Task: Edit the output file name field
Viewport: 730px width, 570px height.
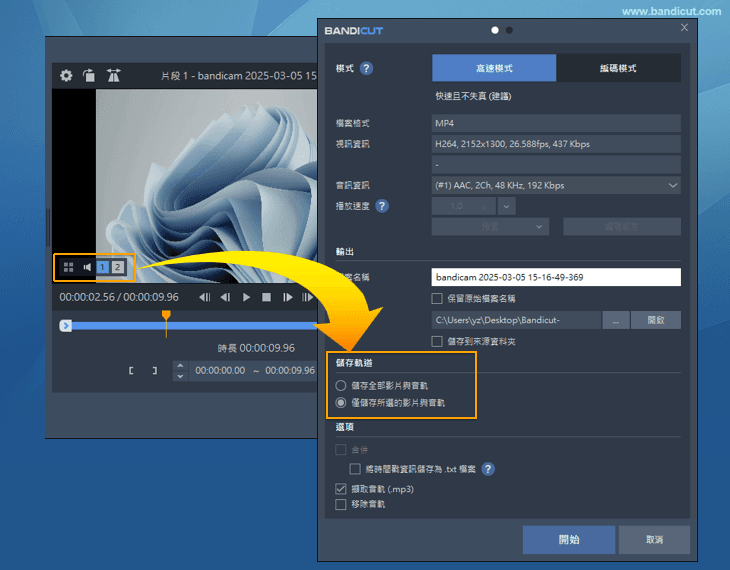Action: pos(556,277)
